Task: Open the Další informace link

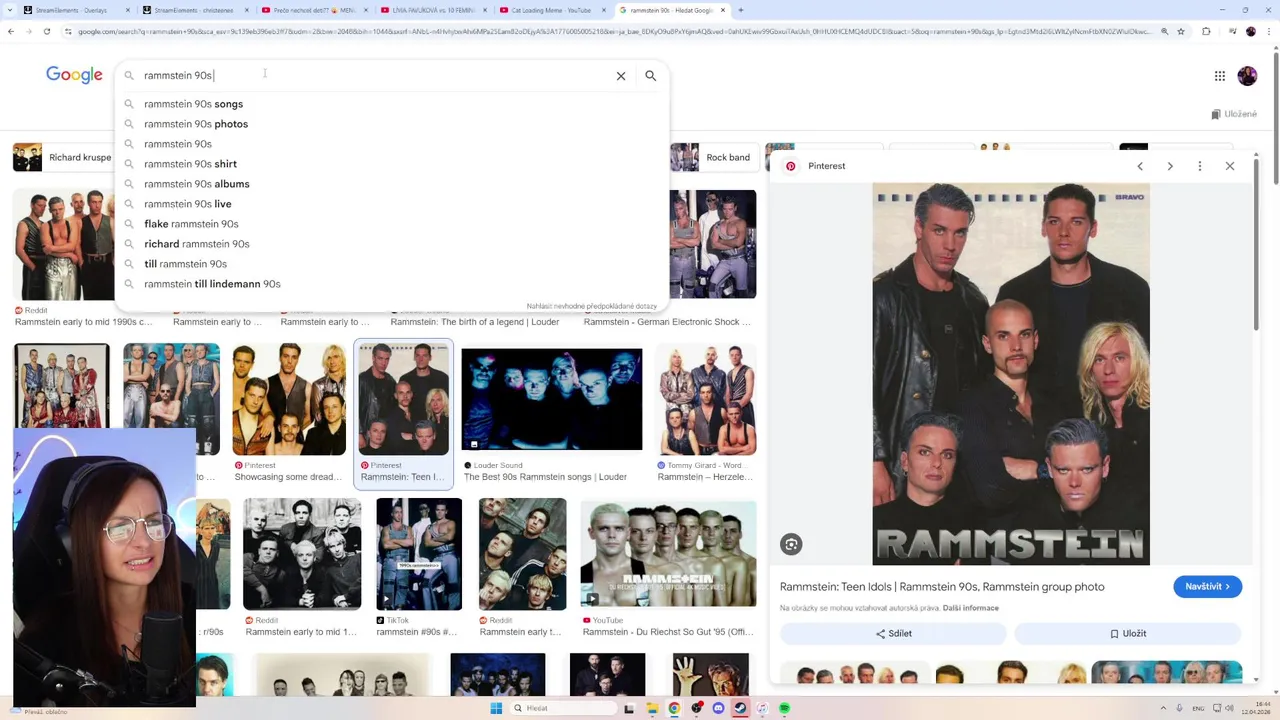Action: (x=970, y=608)
